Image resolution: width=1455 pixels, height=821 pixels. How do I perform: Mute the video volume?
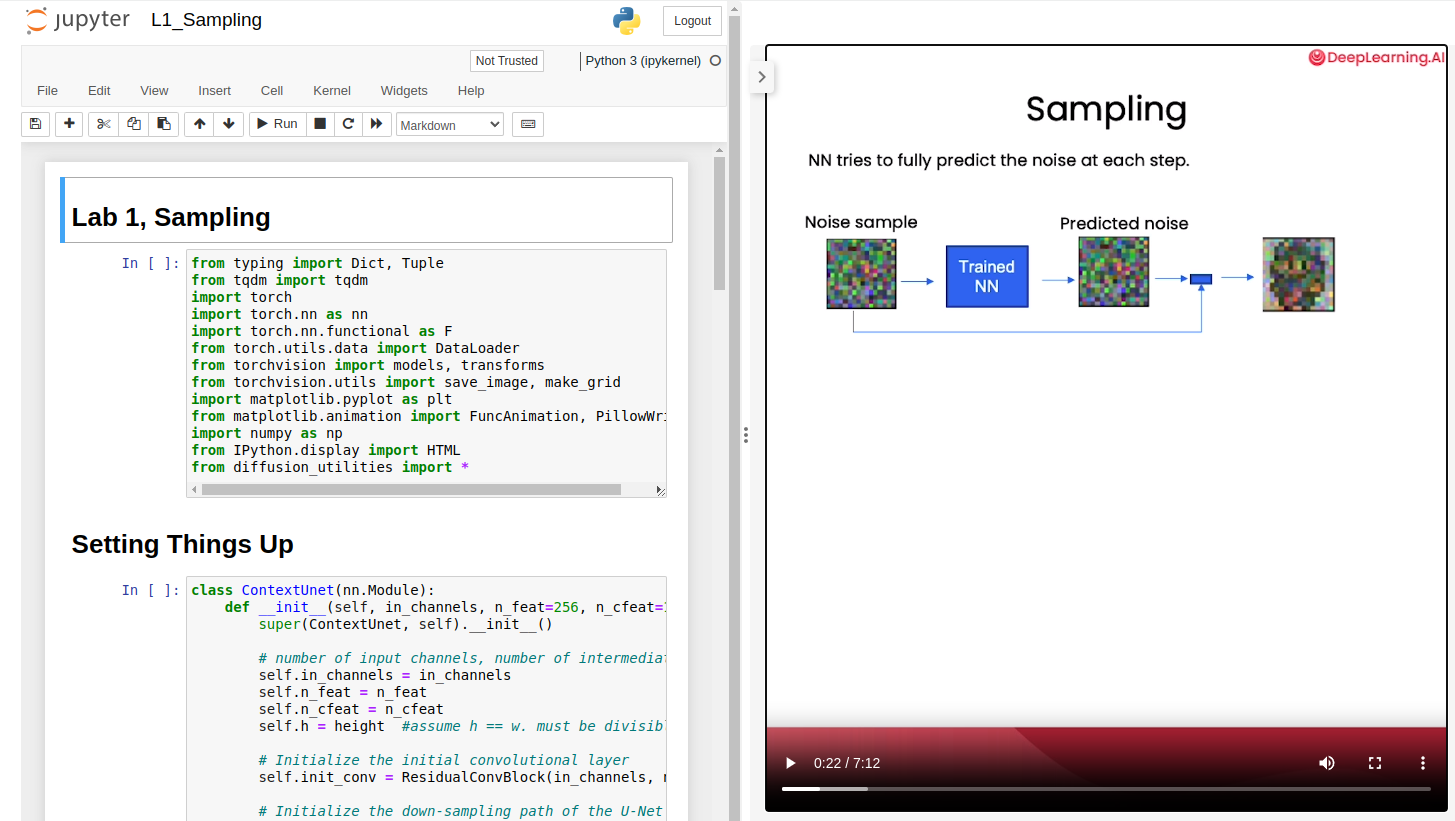(x=1327, y=763)
